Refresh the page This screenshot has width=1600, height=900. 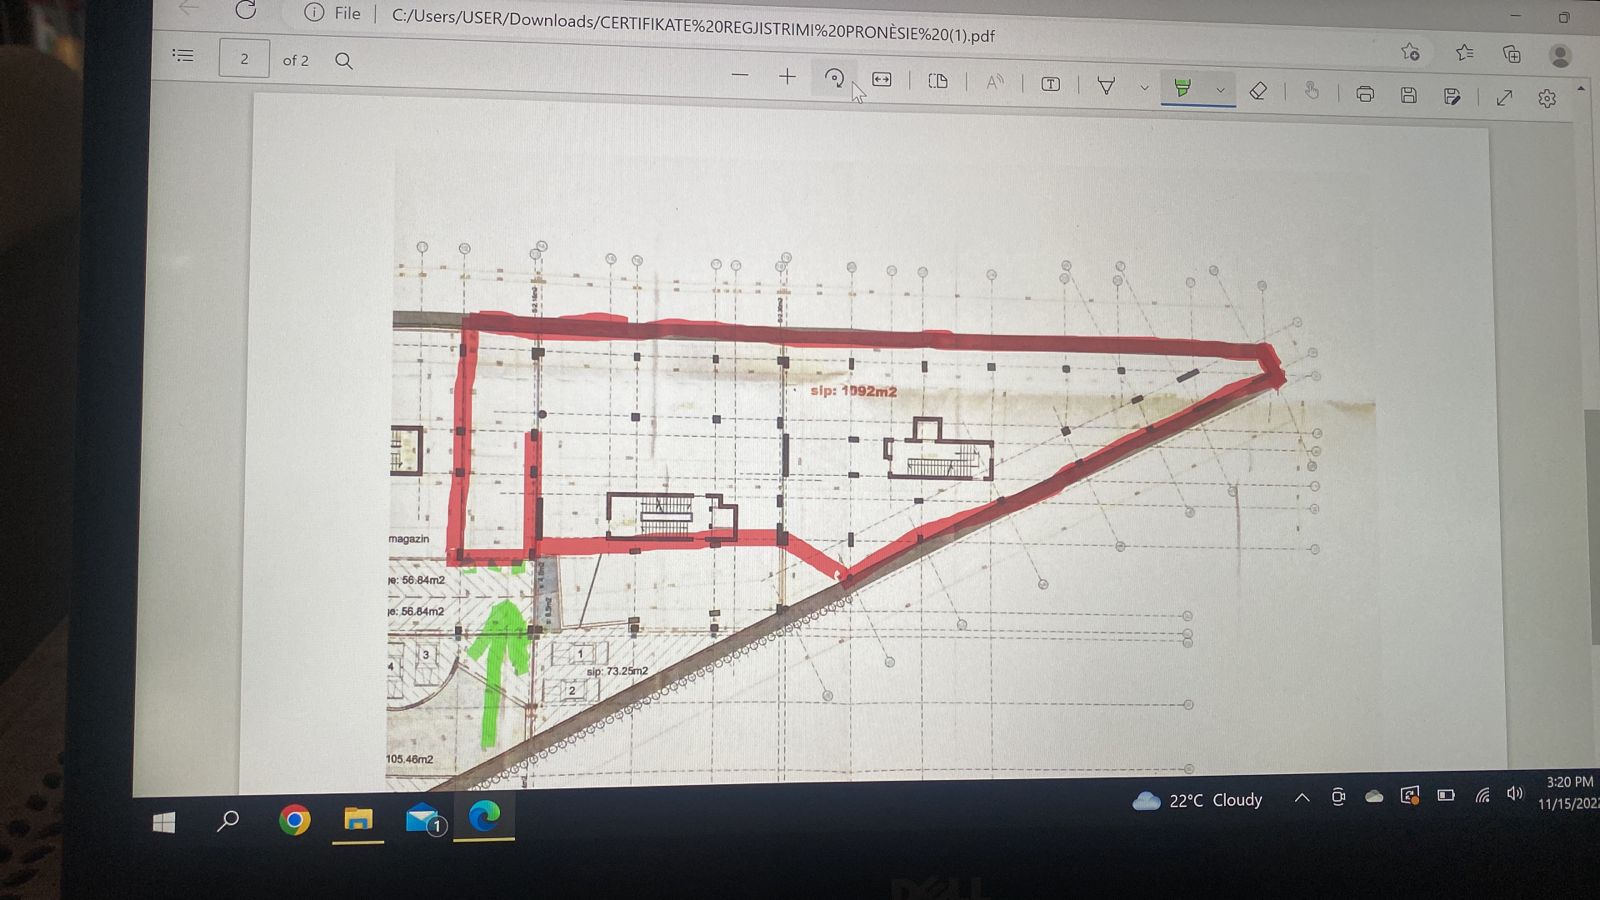pos(246,10)
